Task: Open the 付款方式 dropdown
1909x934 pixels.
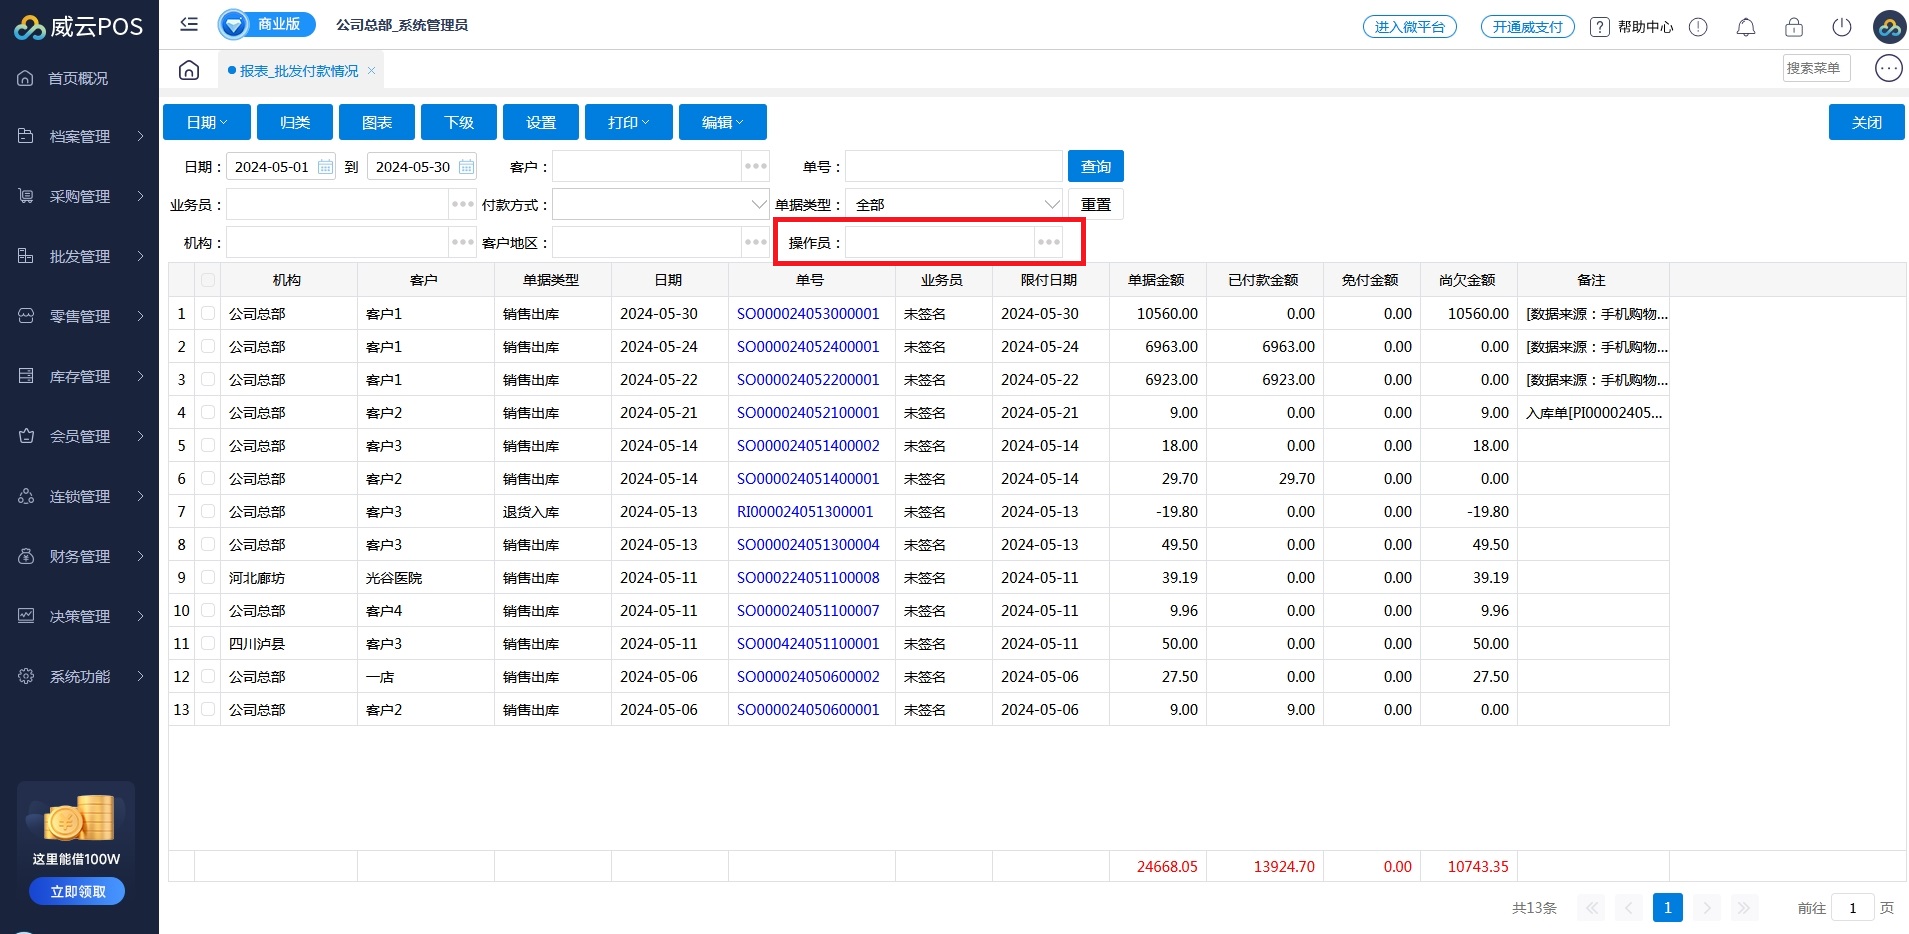Action: point(660,205)
